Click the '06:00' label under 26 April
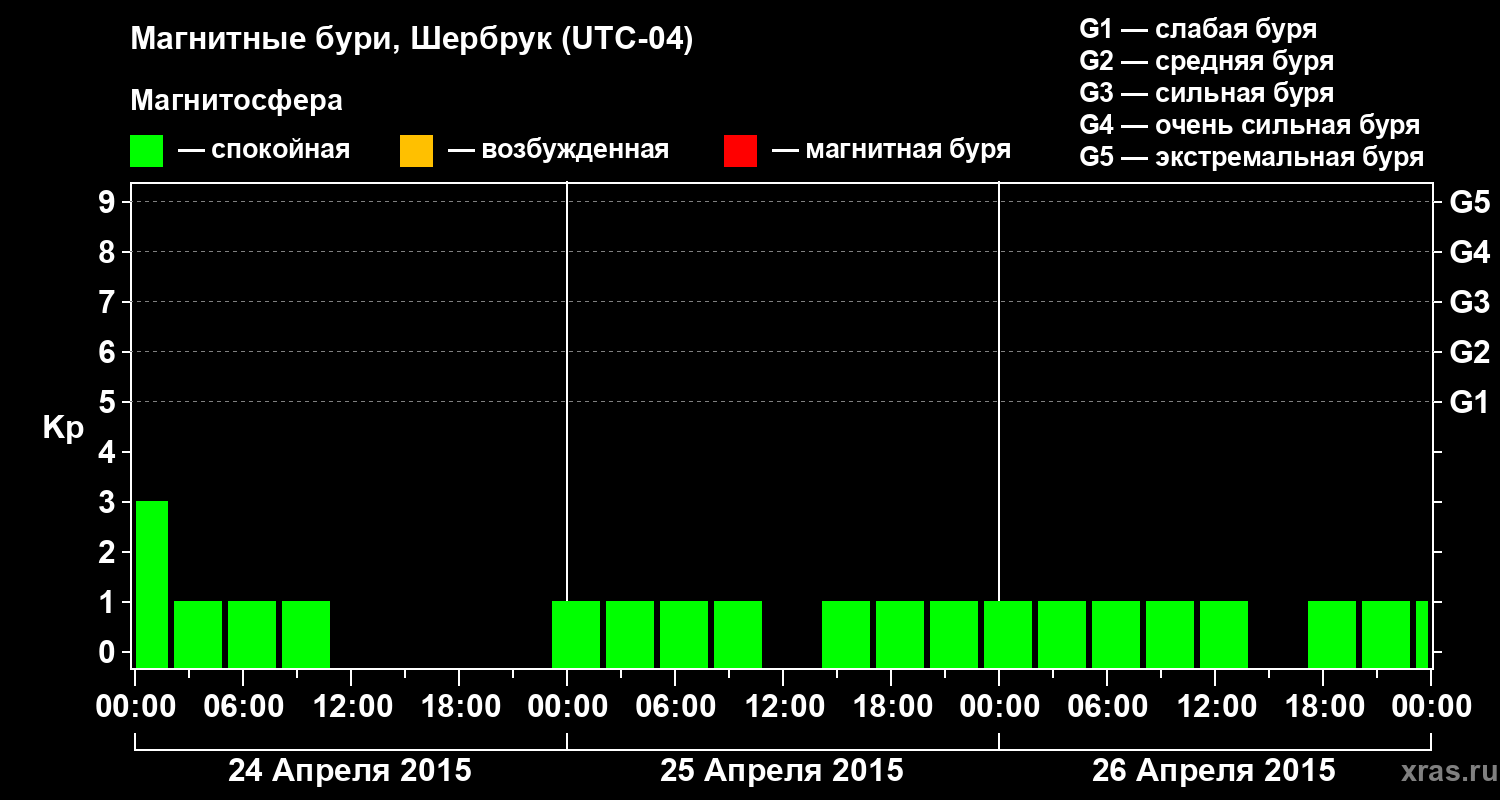 (1107, 707)
